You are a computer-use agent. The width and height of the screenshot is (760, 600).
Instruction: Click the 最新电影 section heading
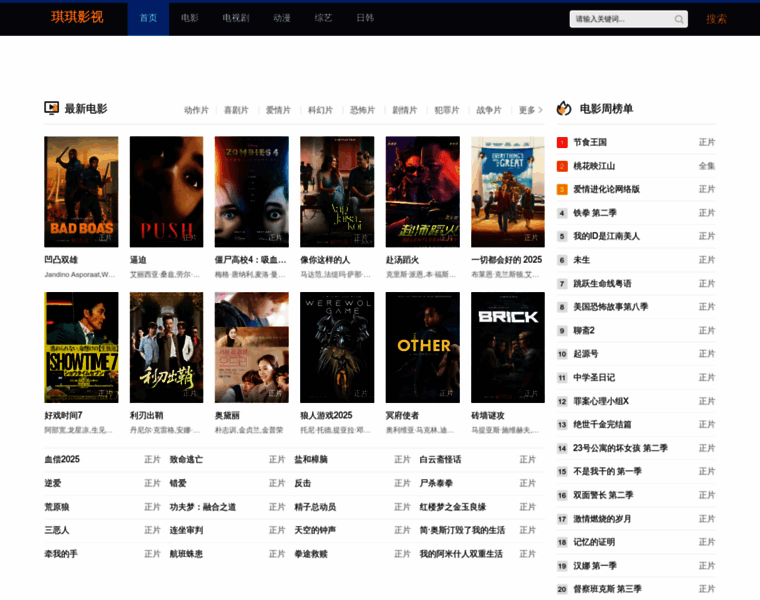[x=86, y=109]
